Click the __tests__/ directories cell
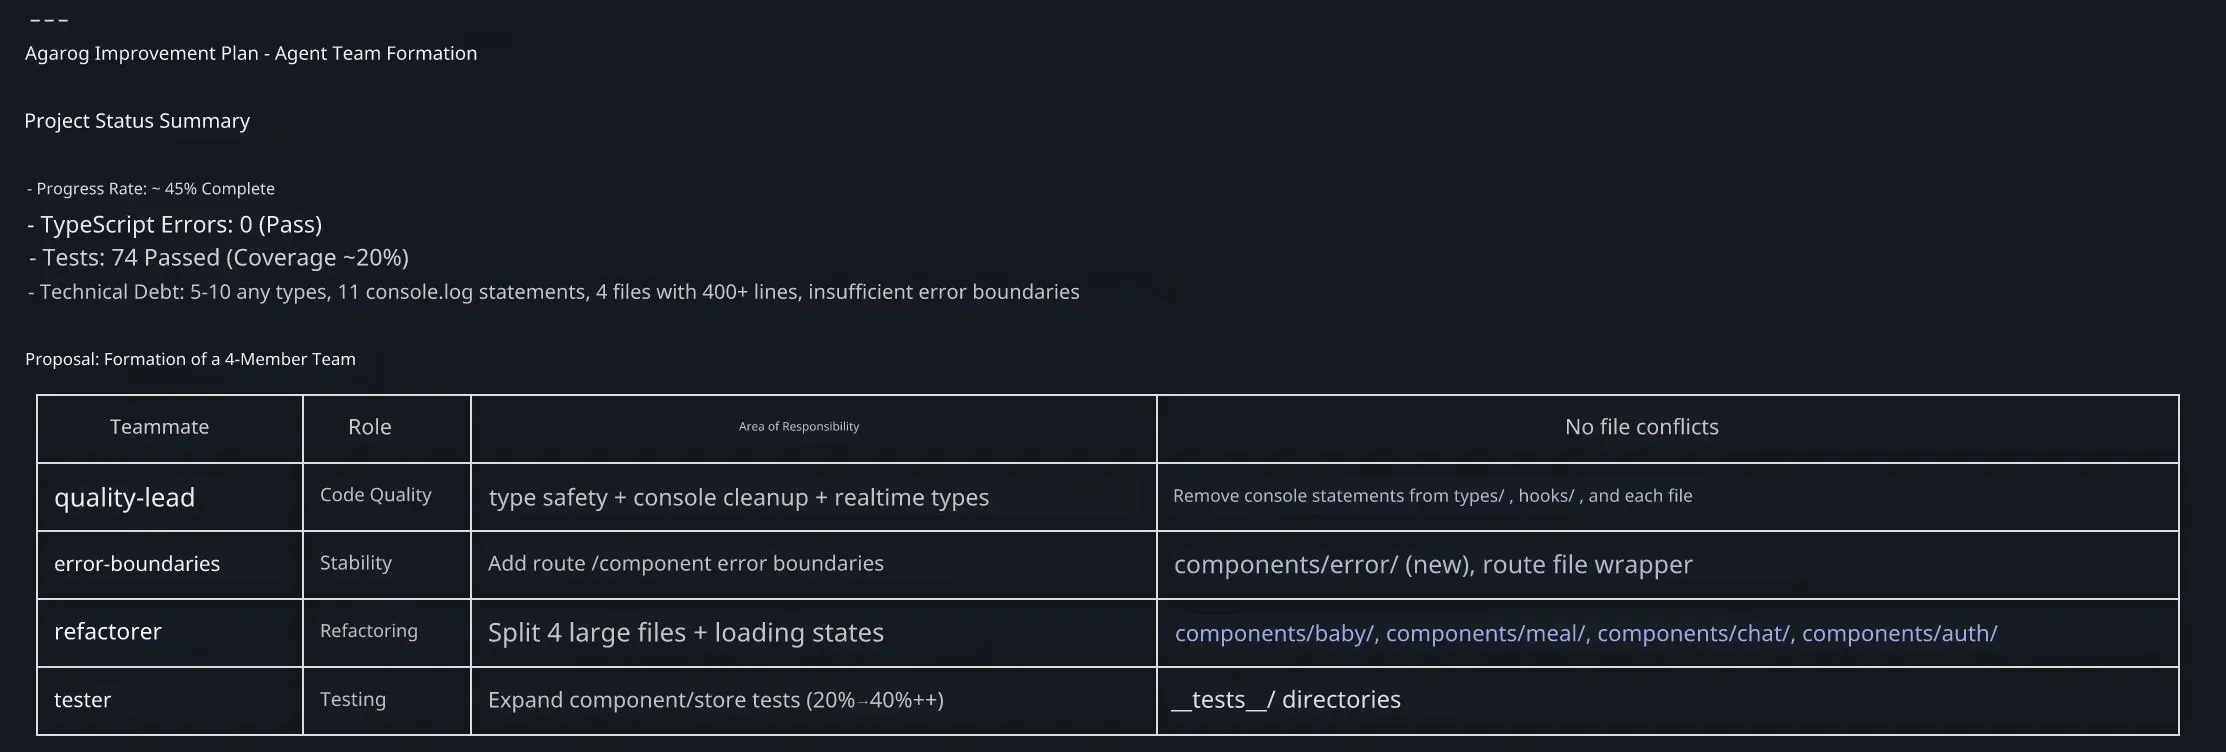Image resolution: width=2226 pixels, height=752 pixels. [x=1286, y=700]
